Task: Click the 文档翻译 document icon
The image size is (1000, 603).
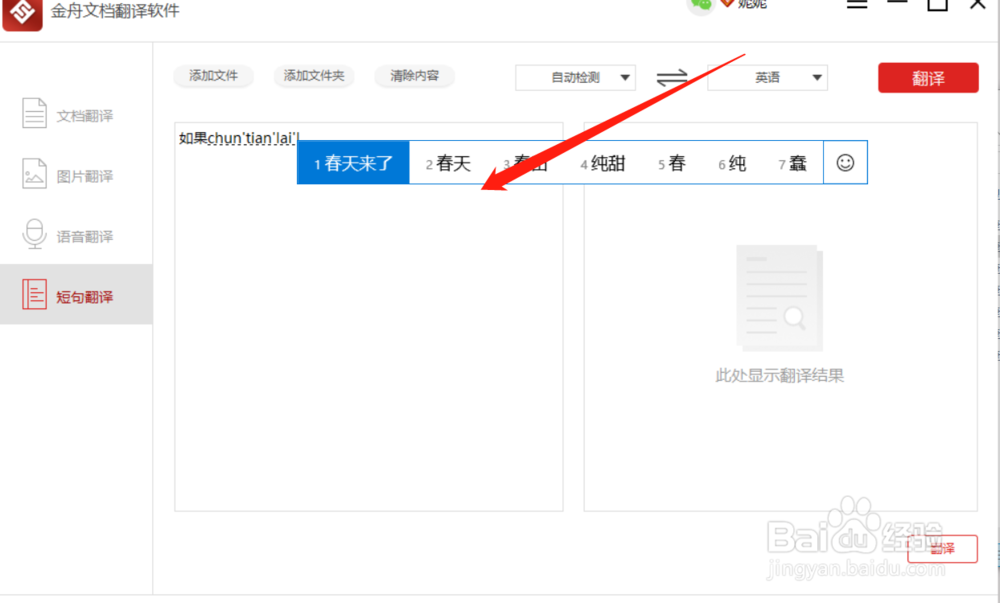Action: tap(34, 113)
